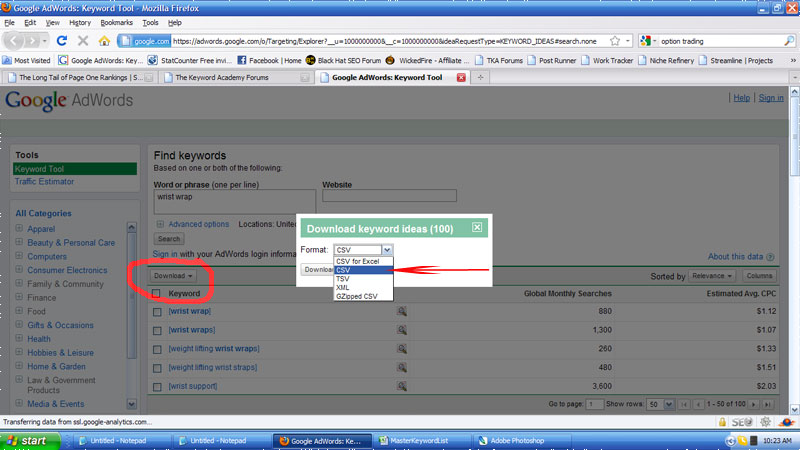
Task: Click the Search button under keywords
Action: 169,239
